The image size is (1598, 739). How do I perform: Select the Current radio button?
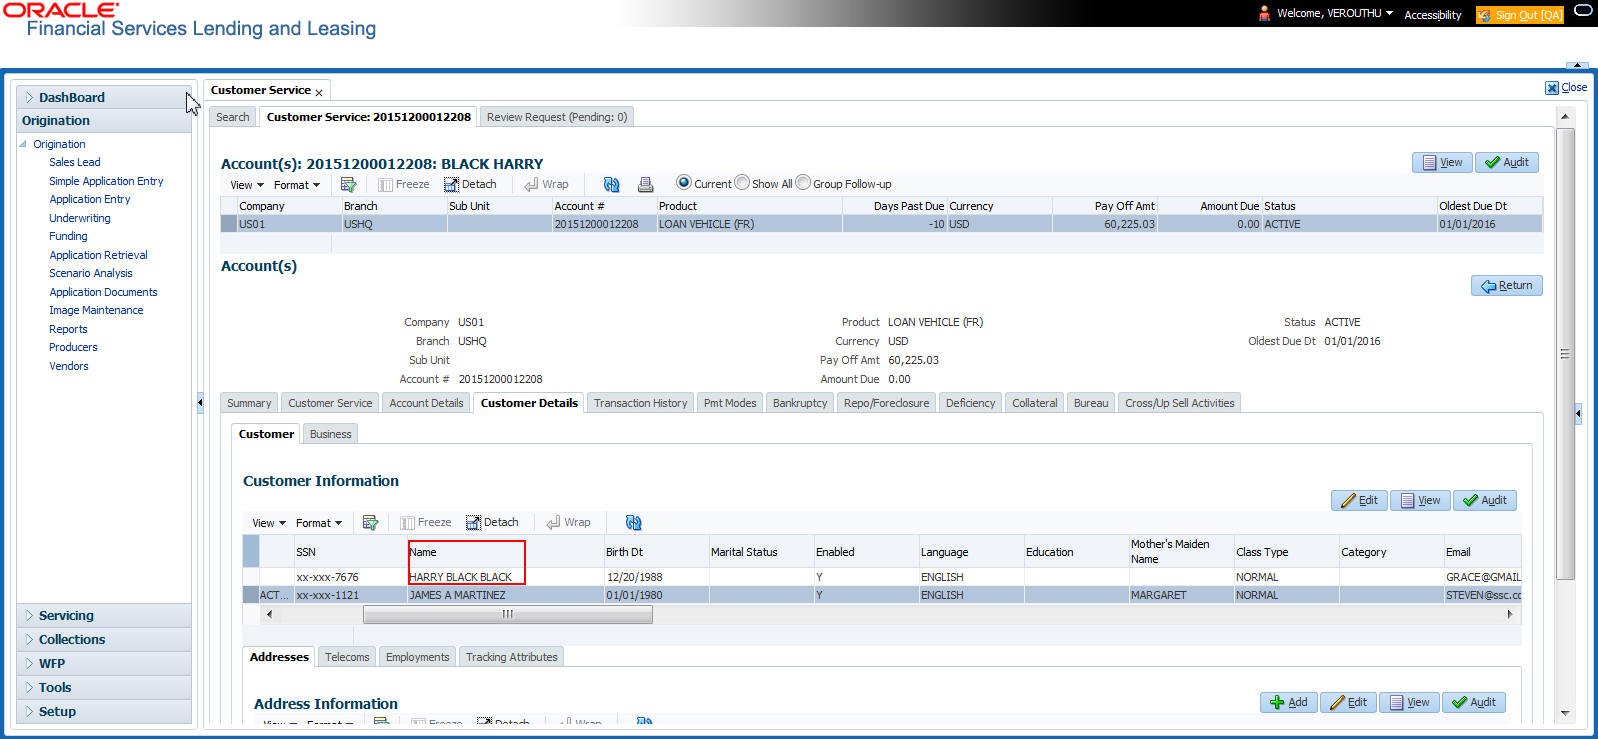tap(684, 182)
